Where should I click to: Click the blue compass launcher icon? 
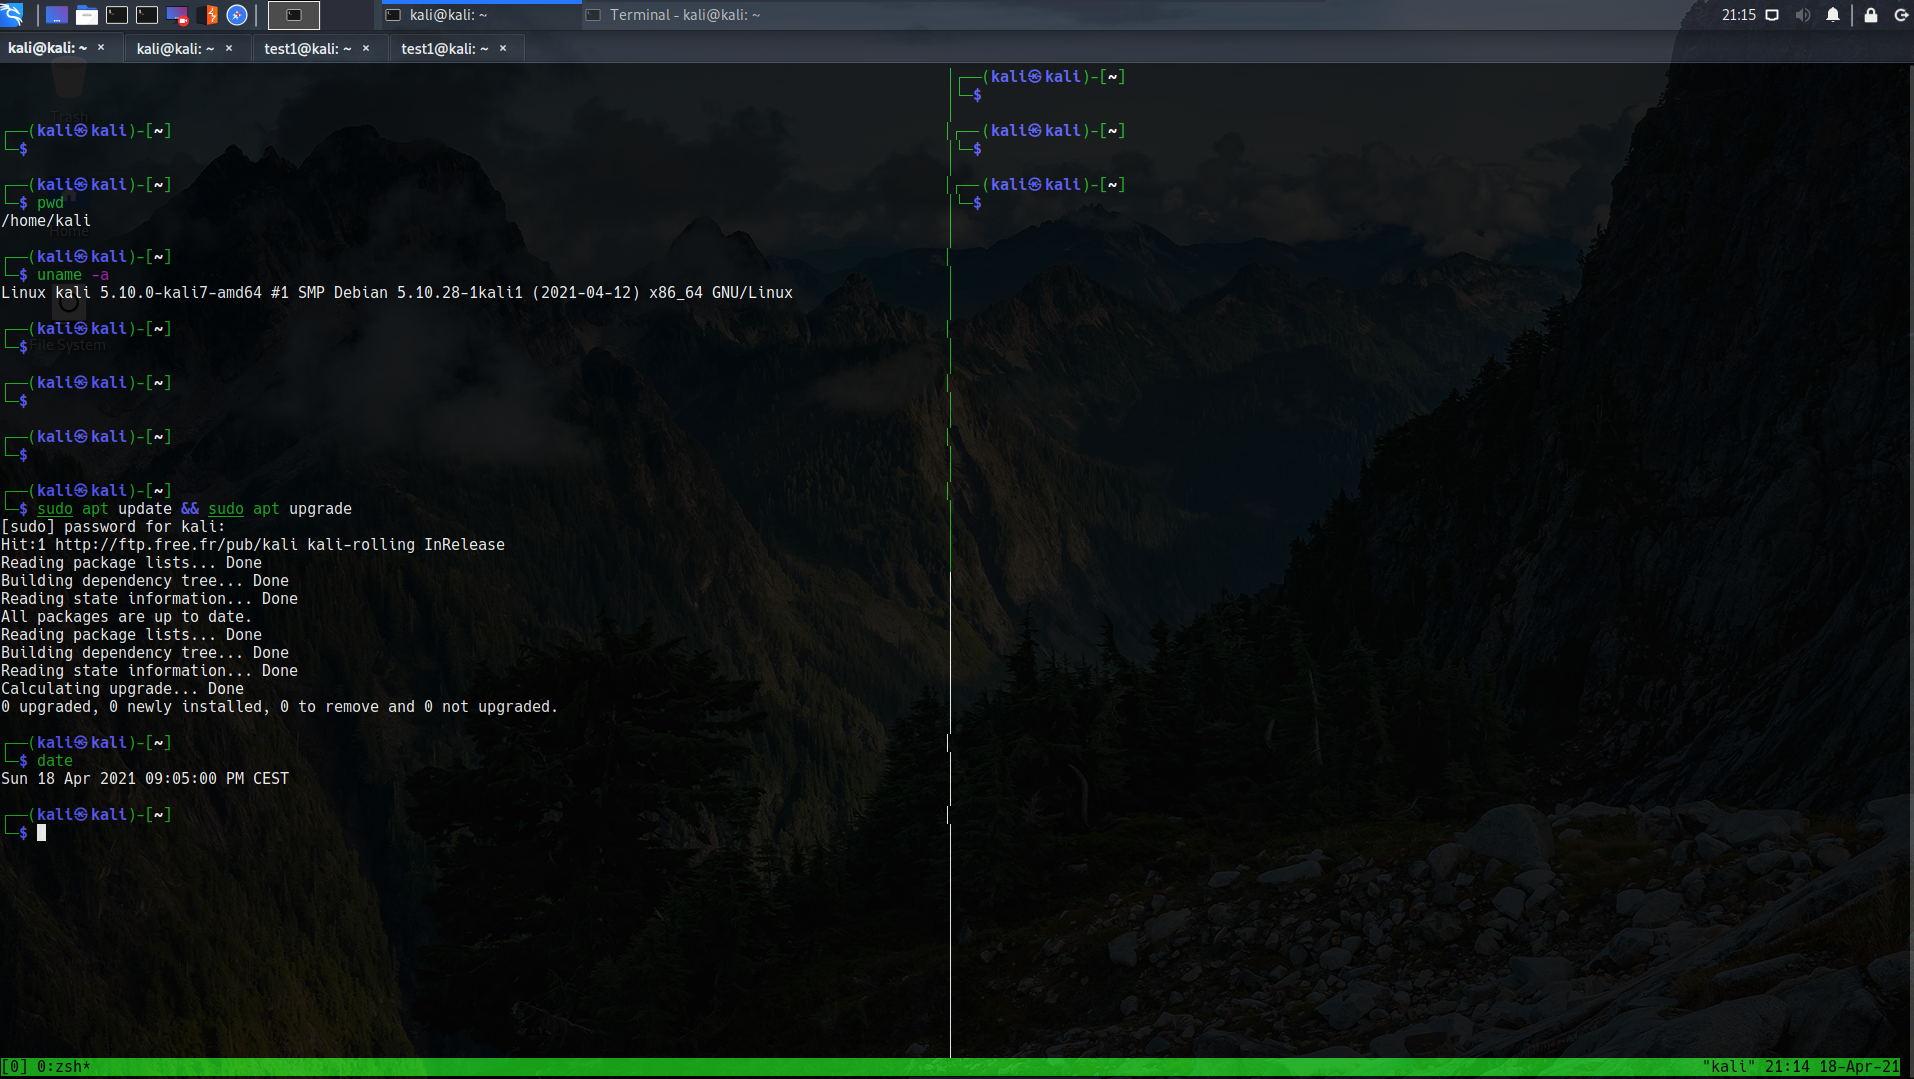(x=237, y=15)
